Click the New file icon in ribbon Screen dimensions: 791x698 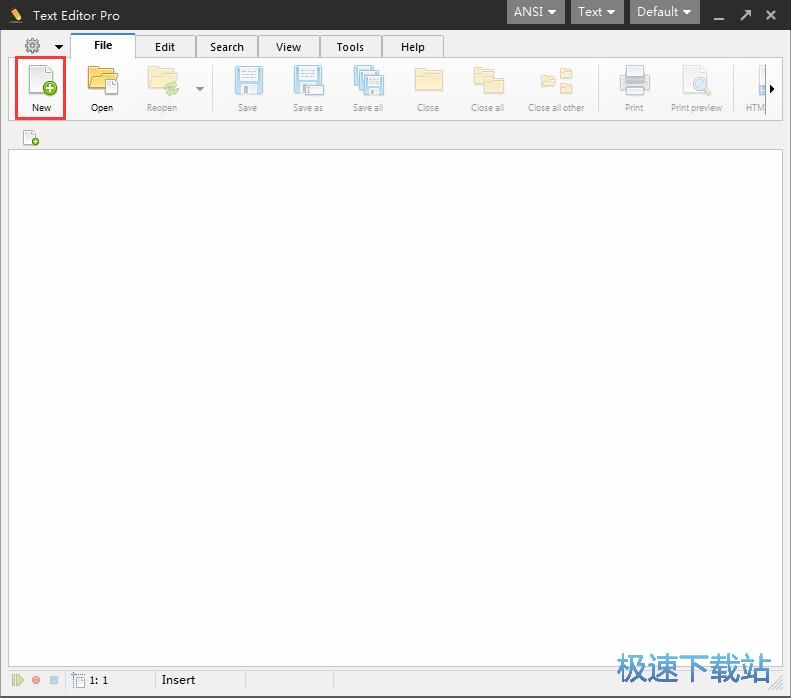[x=41, y=88]
